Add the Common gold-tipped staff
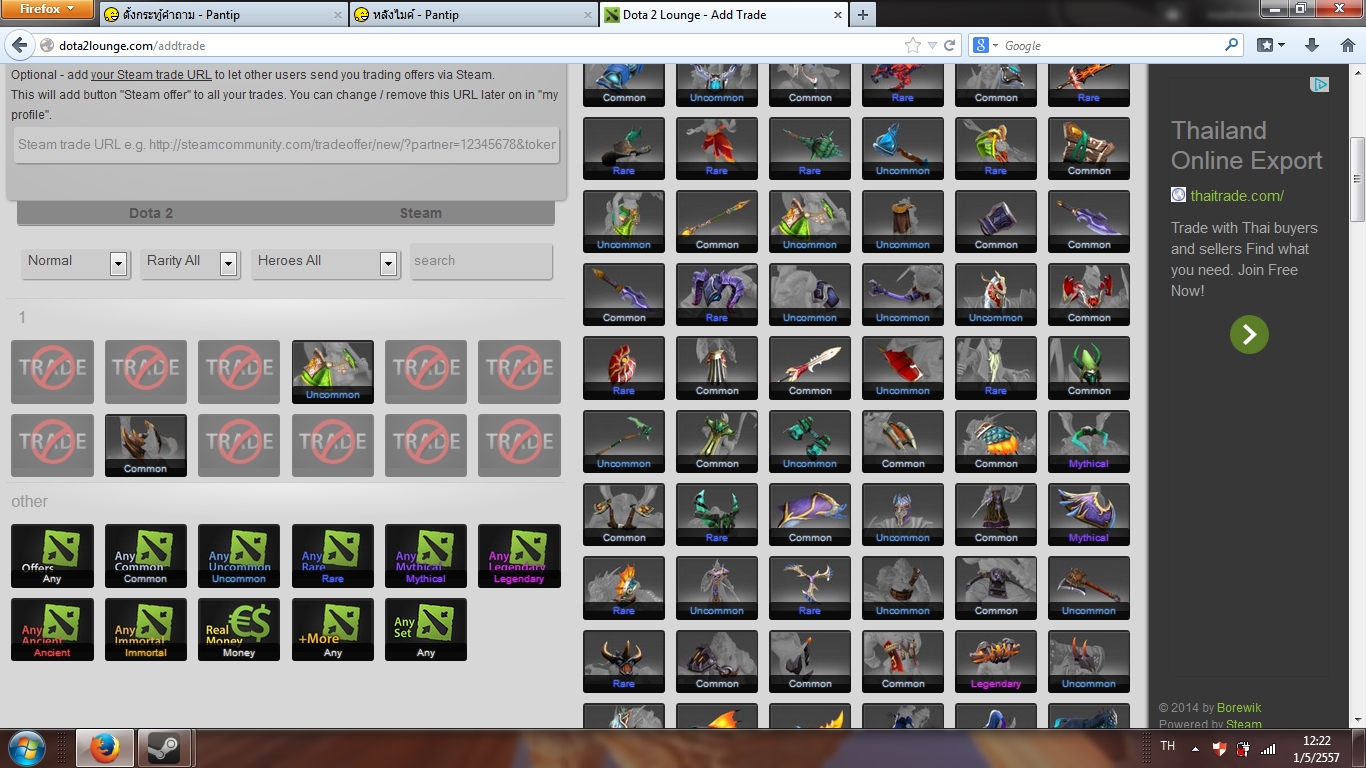 click(x=717, y=222)
